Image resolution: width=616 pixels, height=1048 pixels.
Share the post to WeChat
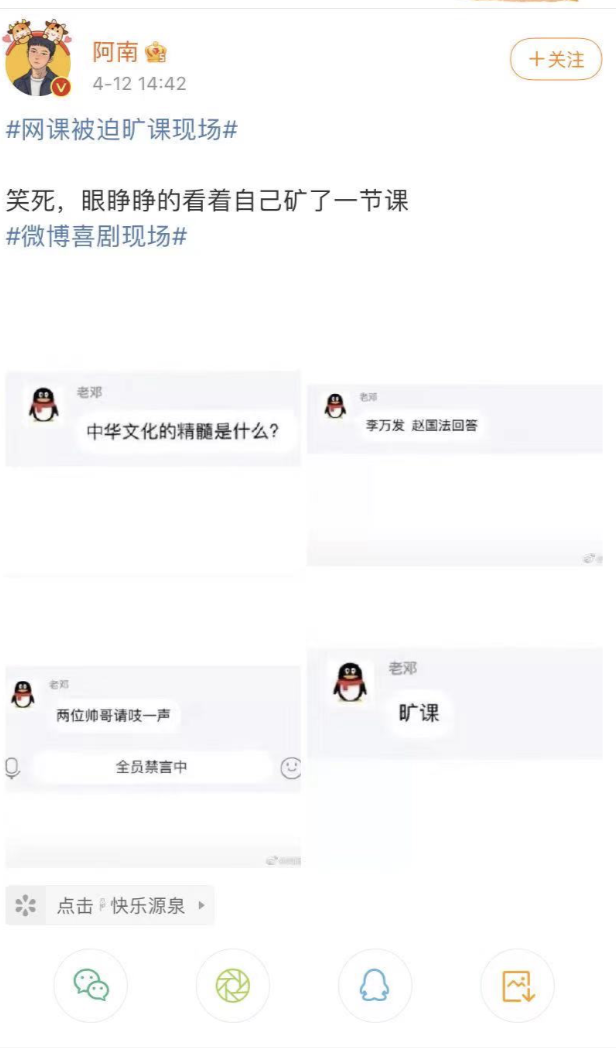tap(91, 985)
